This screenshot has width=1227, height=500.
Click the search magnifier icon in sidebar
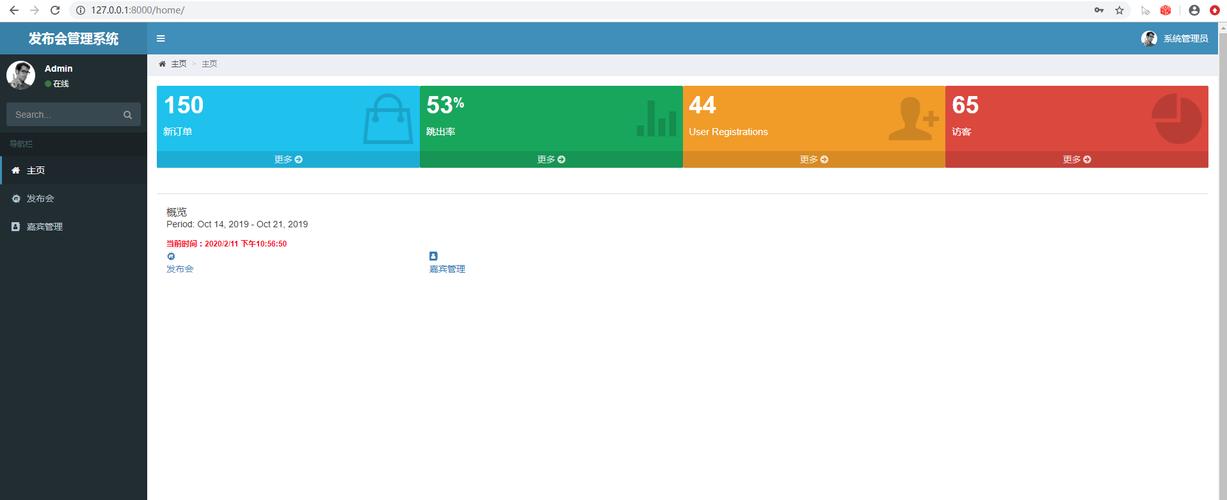pos(128,115)
